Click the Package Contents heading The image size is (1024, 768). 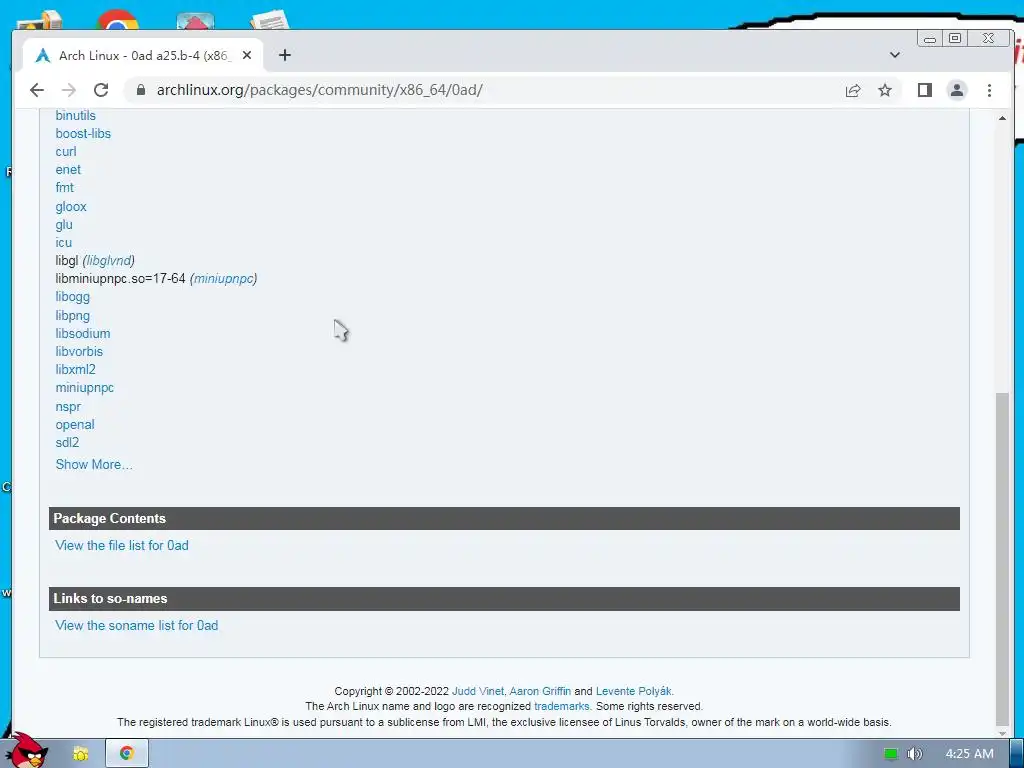click(110, 519)
